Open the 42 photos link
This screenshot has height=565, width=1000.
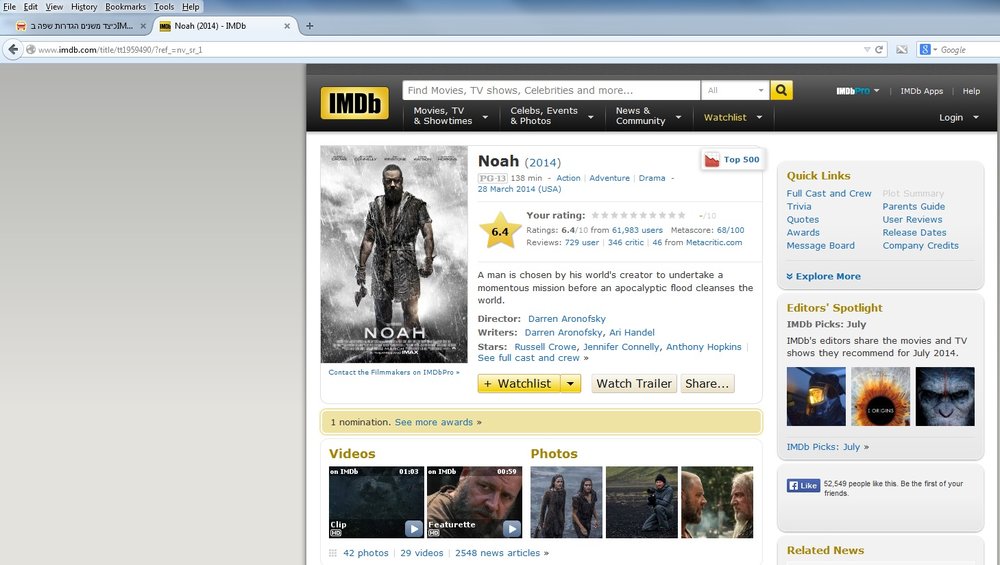coord(365,554)
